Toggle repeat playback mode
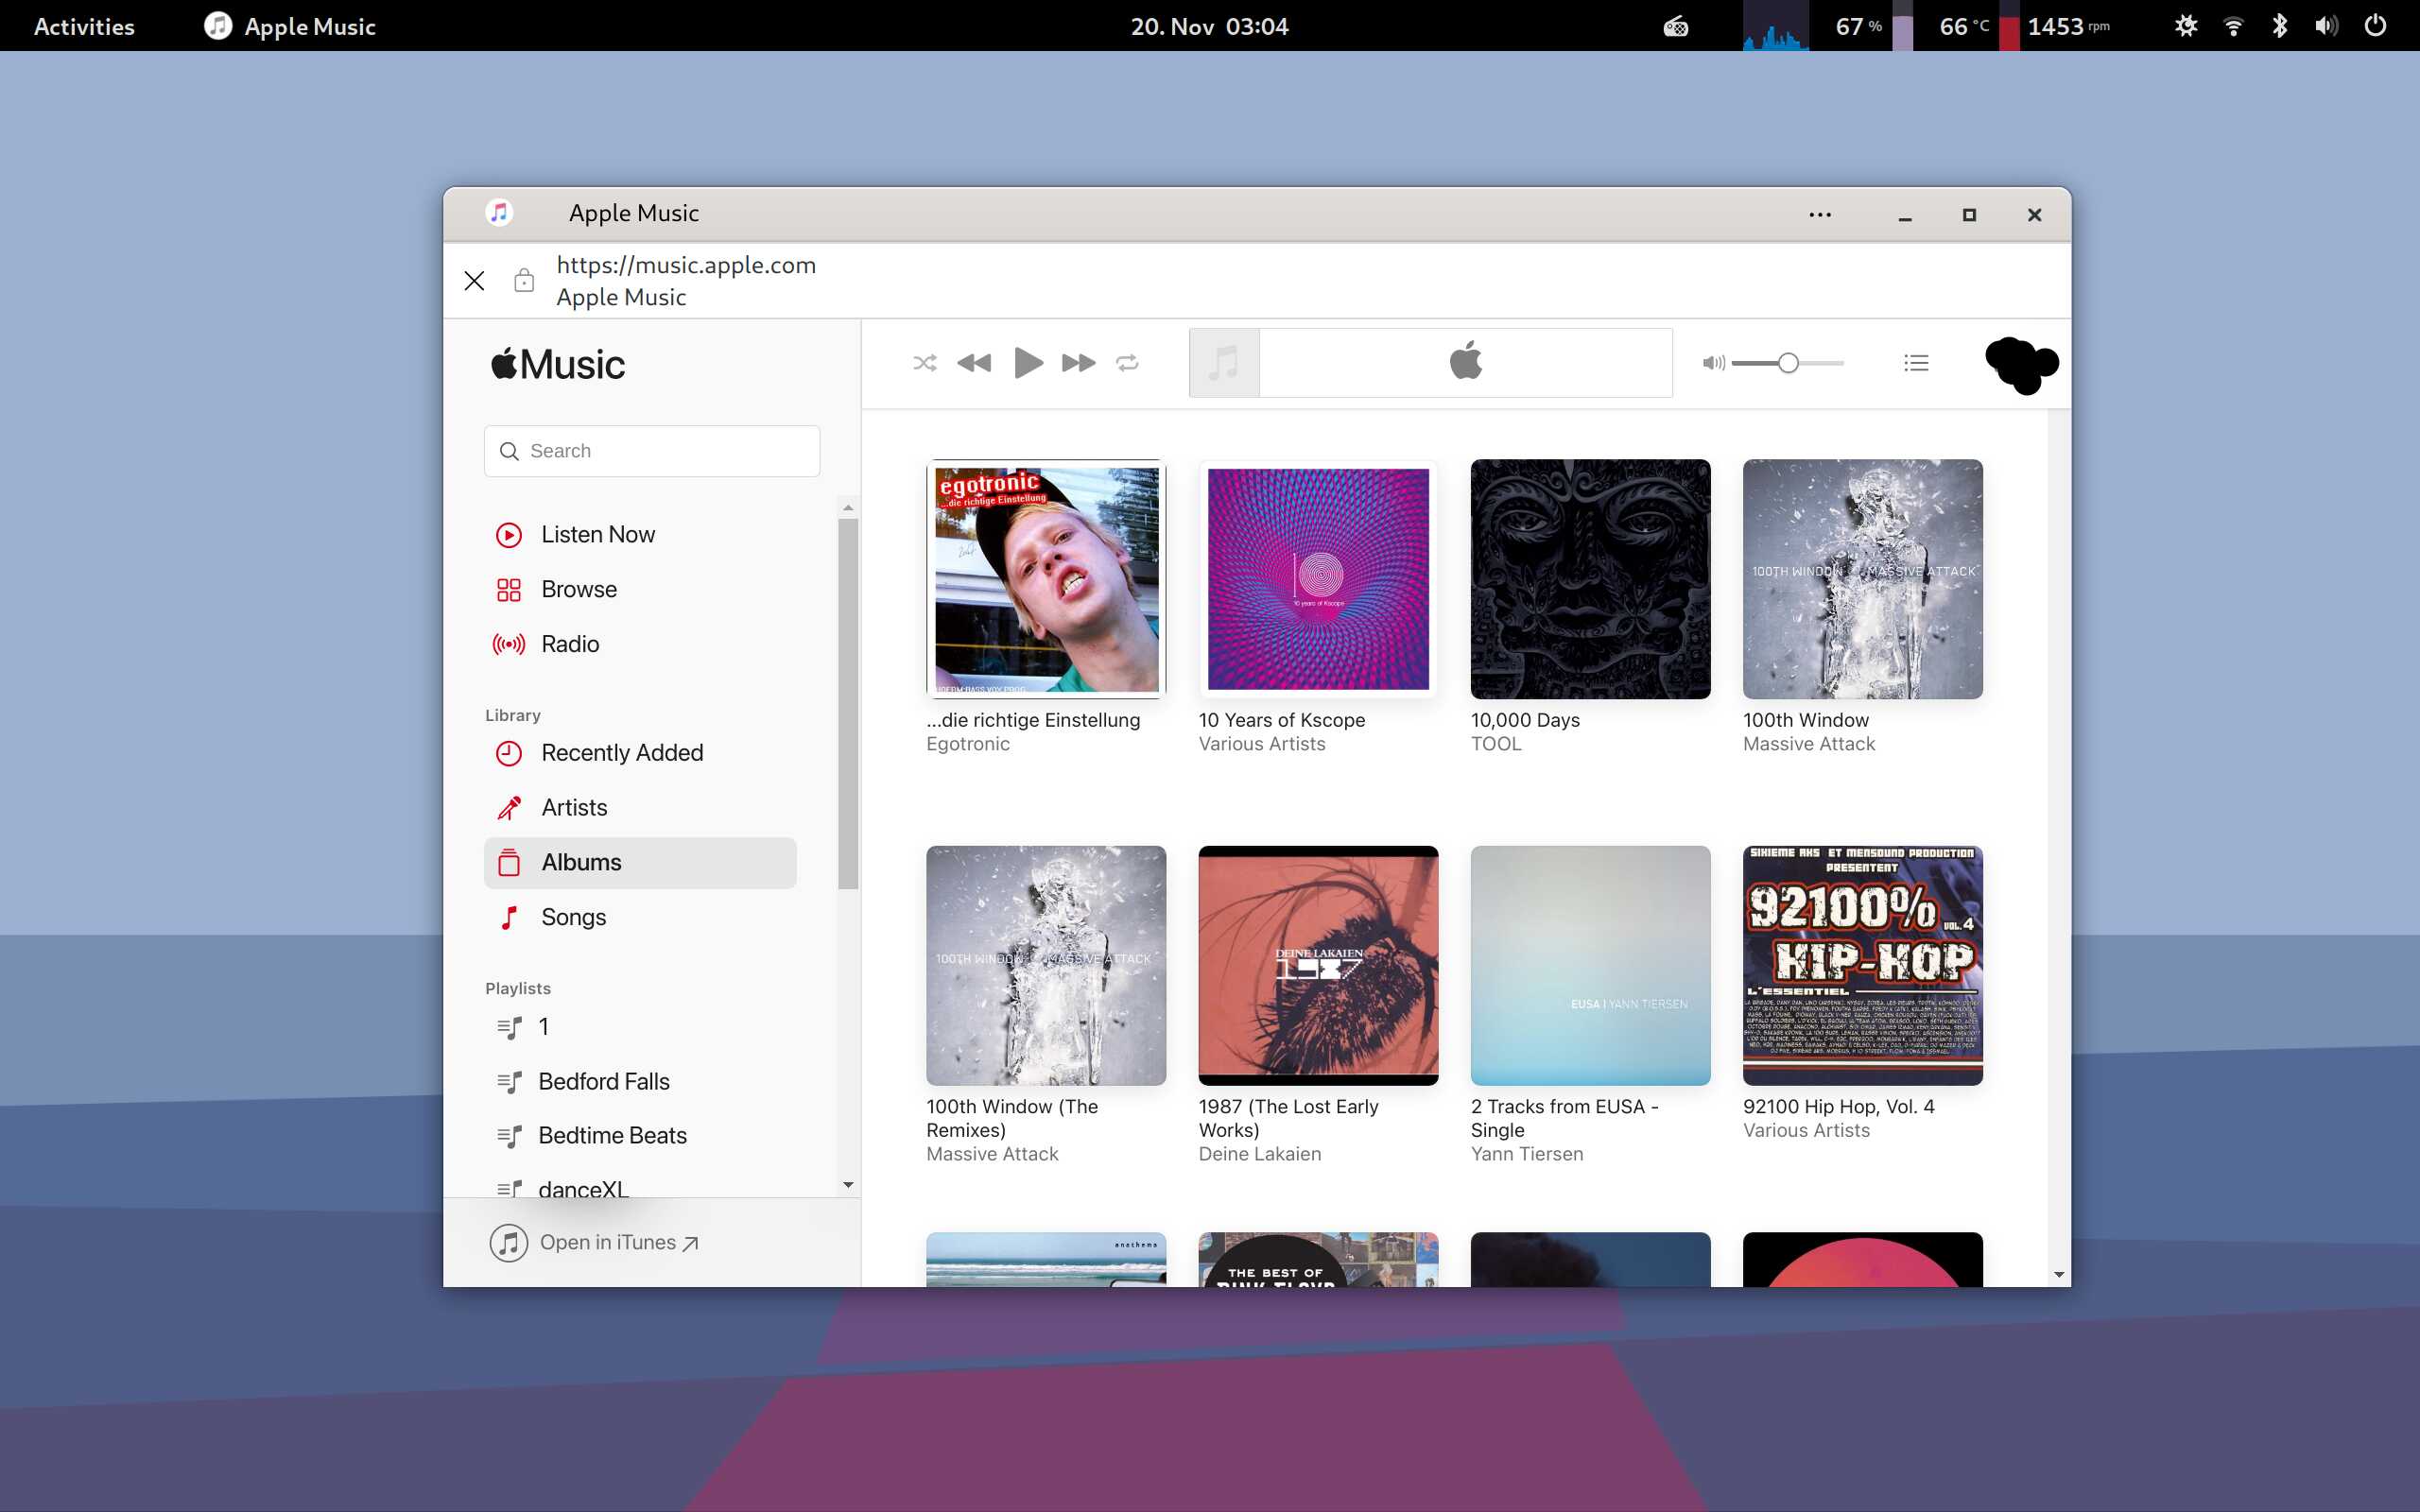This screenshot has height=1512, width=2420. 1127,363
